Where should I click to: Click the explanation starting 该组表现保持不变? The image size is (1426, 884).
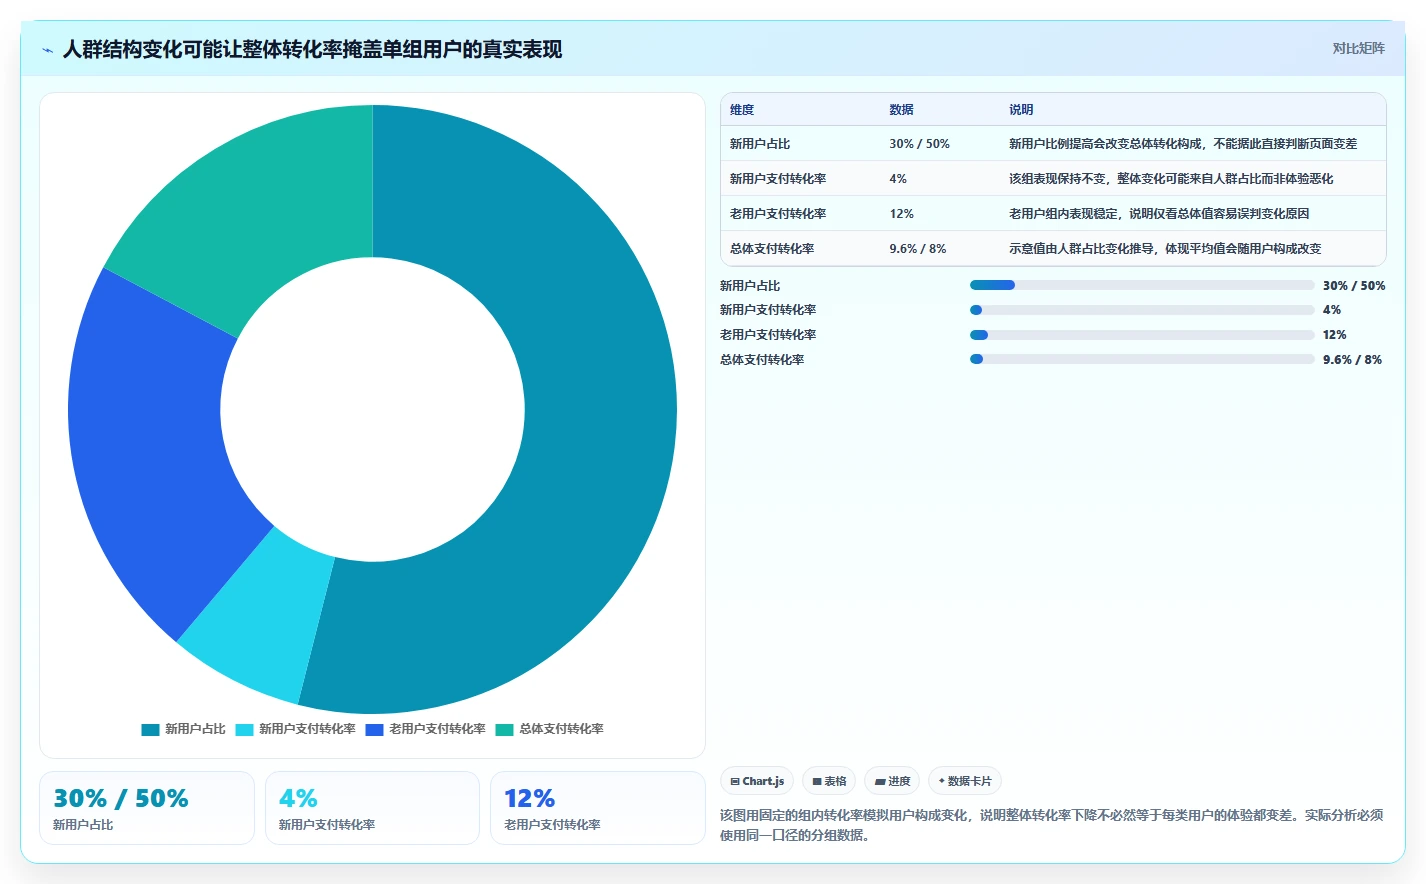coord(1171,179)
